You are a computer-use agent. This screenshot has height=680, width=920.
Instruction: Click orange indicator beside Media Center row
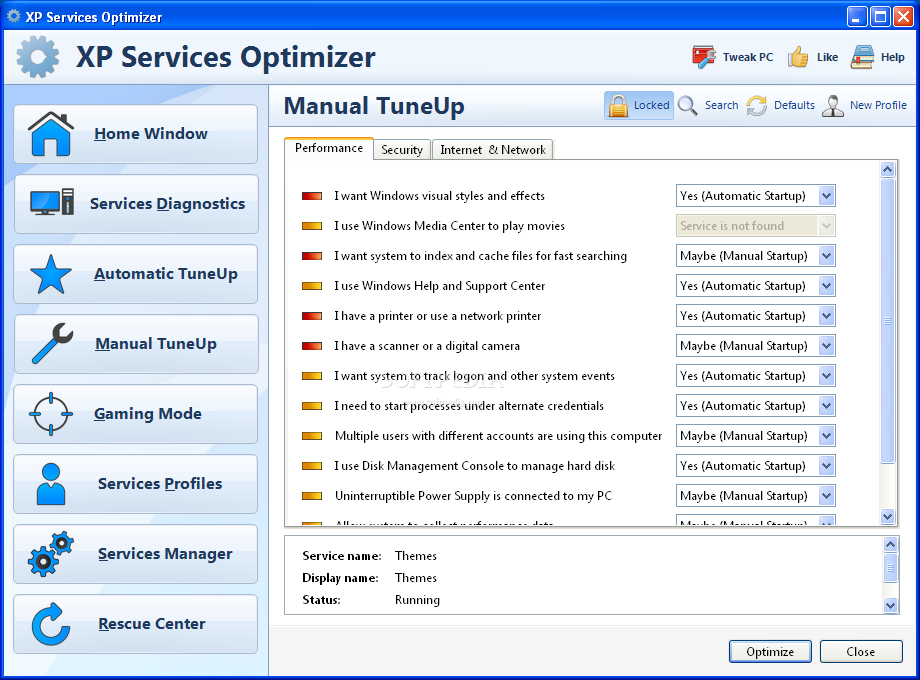[312, 226]
